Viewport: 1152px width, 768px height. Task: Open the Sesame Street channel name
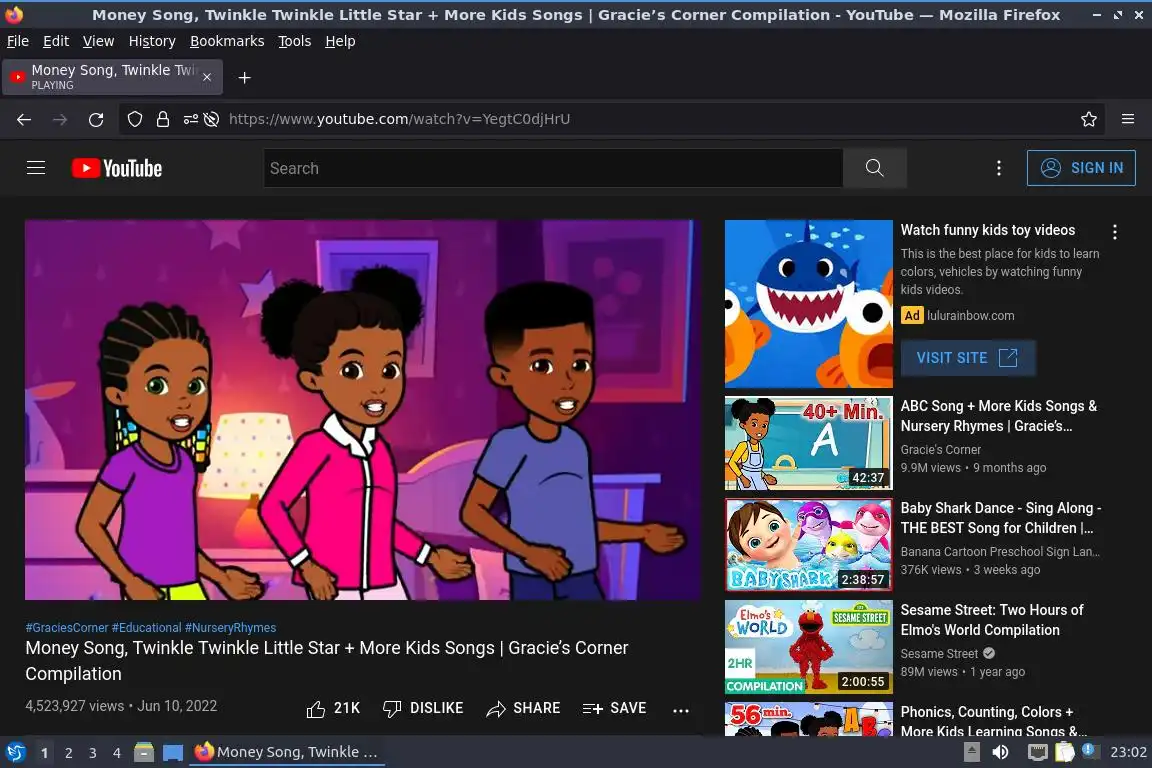pos(939,653)
